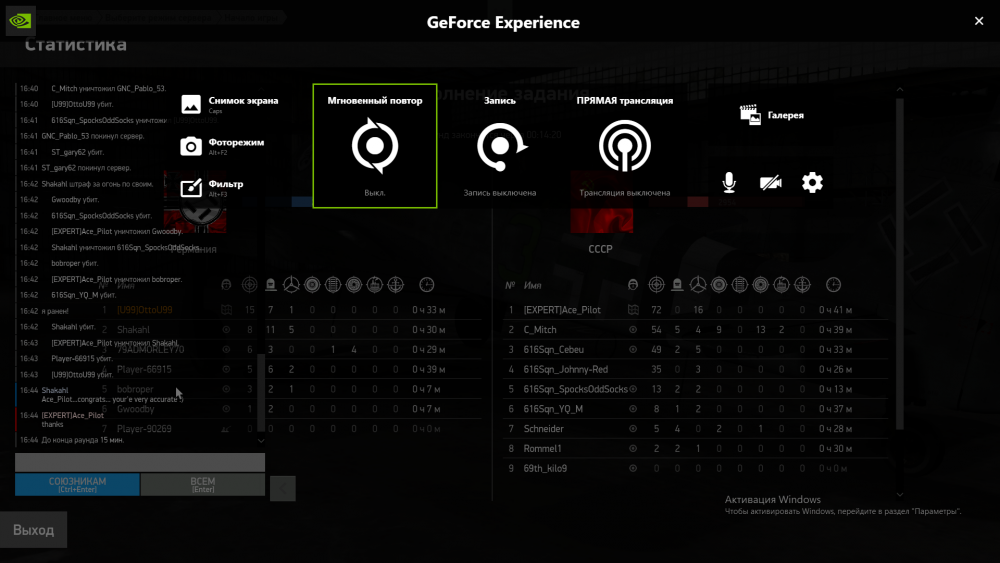Close the GeForce Experience overlay
Screen dimensions: 1000x563
click(979, 21)
